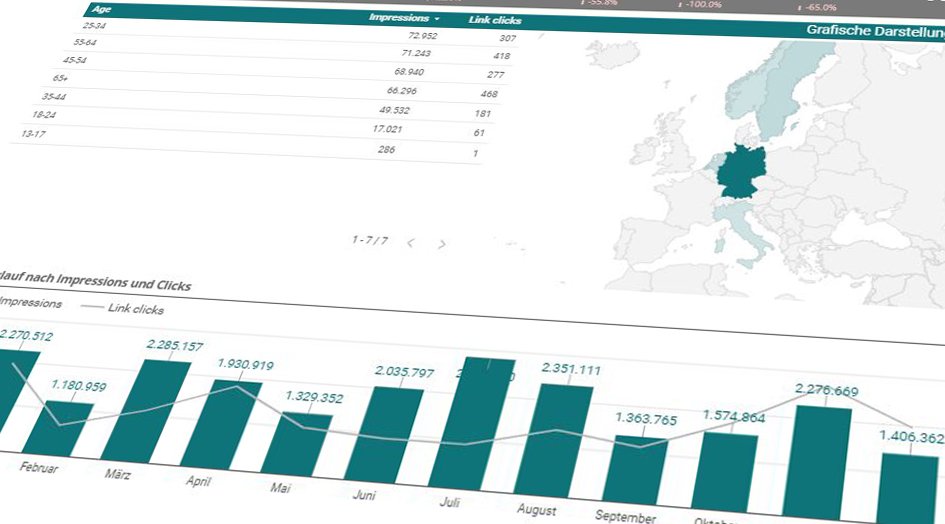Screen dimensions: 945x524
Task: Select the 25-34 age row label
Action: 94,25
